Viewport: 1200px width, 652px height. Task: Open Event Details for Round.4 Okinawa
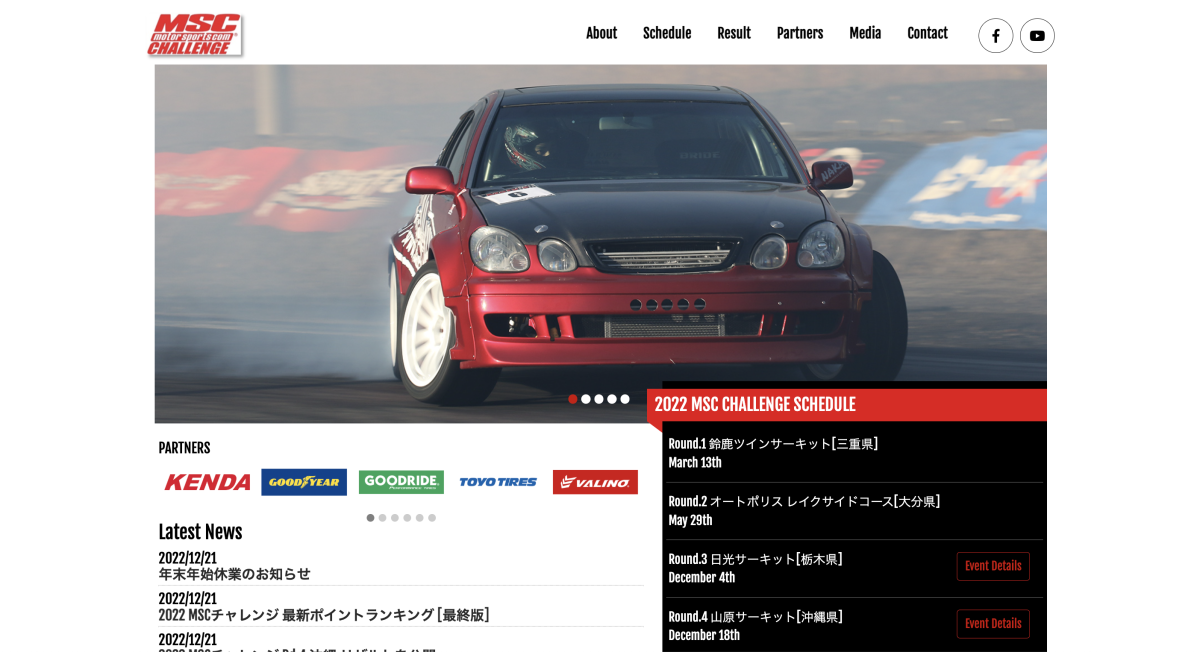(993, 624)
